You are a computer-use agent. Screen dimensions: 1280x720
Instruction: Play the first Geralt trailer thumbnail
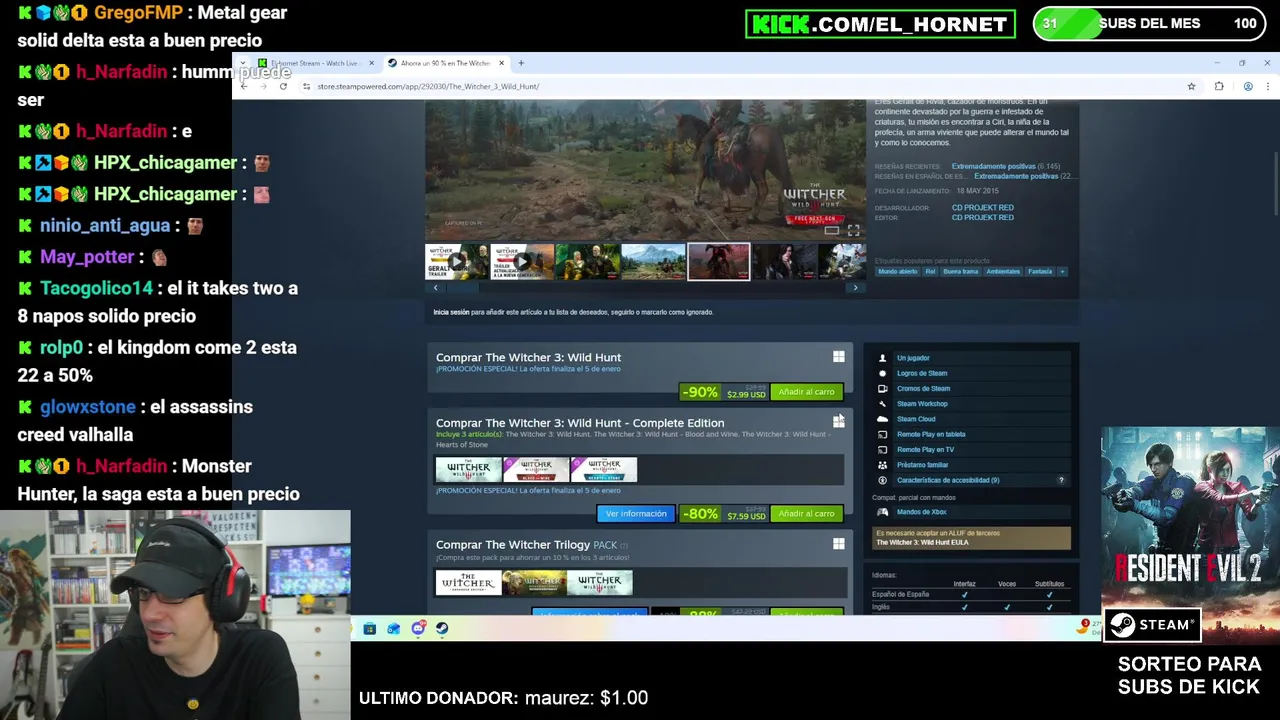point(456,262)
